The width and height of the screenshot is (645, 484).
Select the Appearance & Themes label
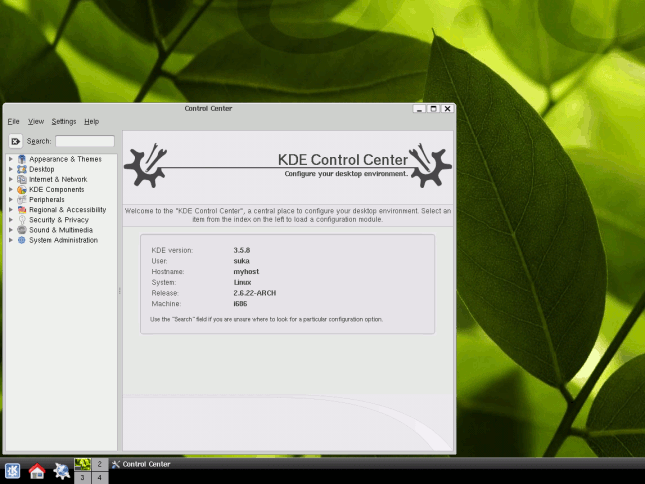pos(65,159)
